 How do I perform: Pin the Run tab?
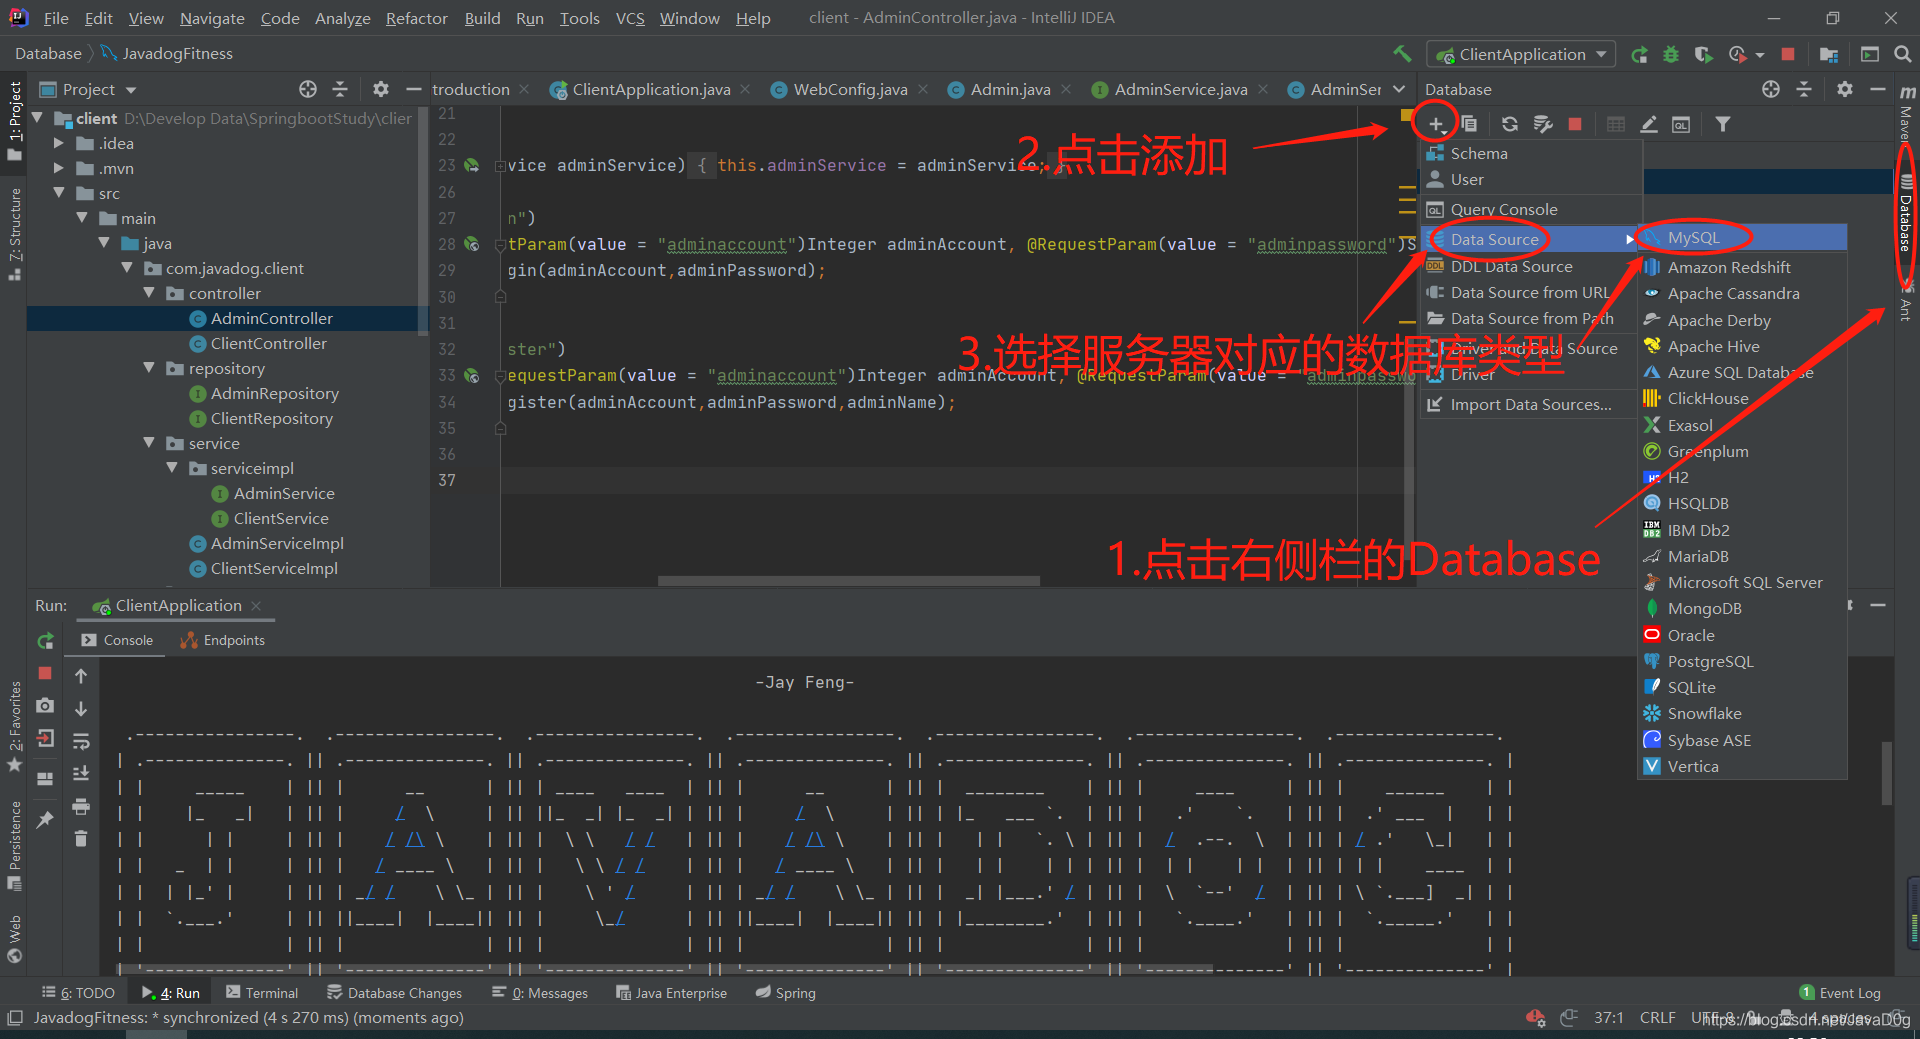[x=45, y=819]
